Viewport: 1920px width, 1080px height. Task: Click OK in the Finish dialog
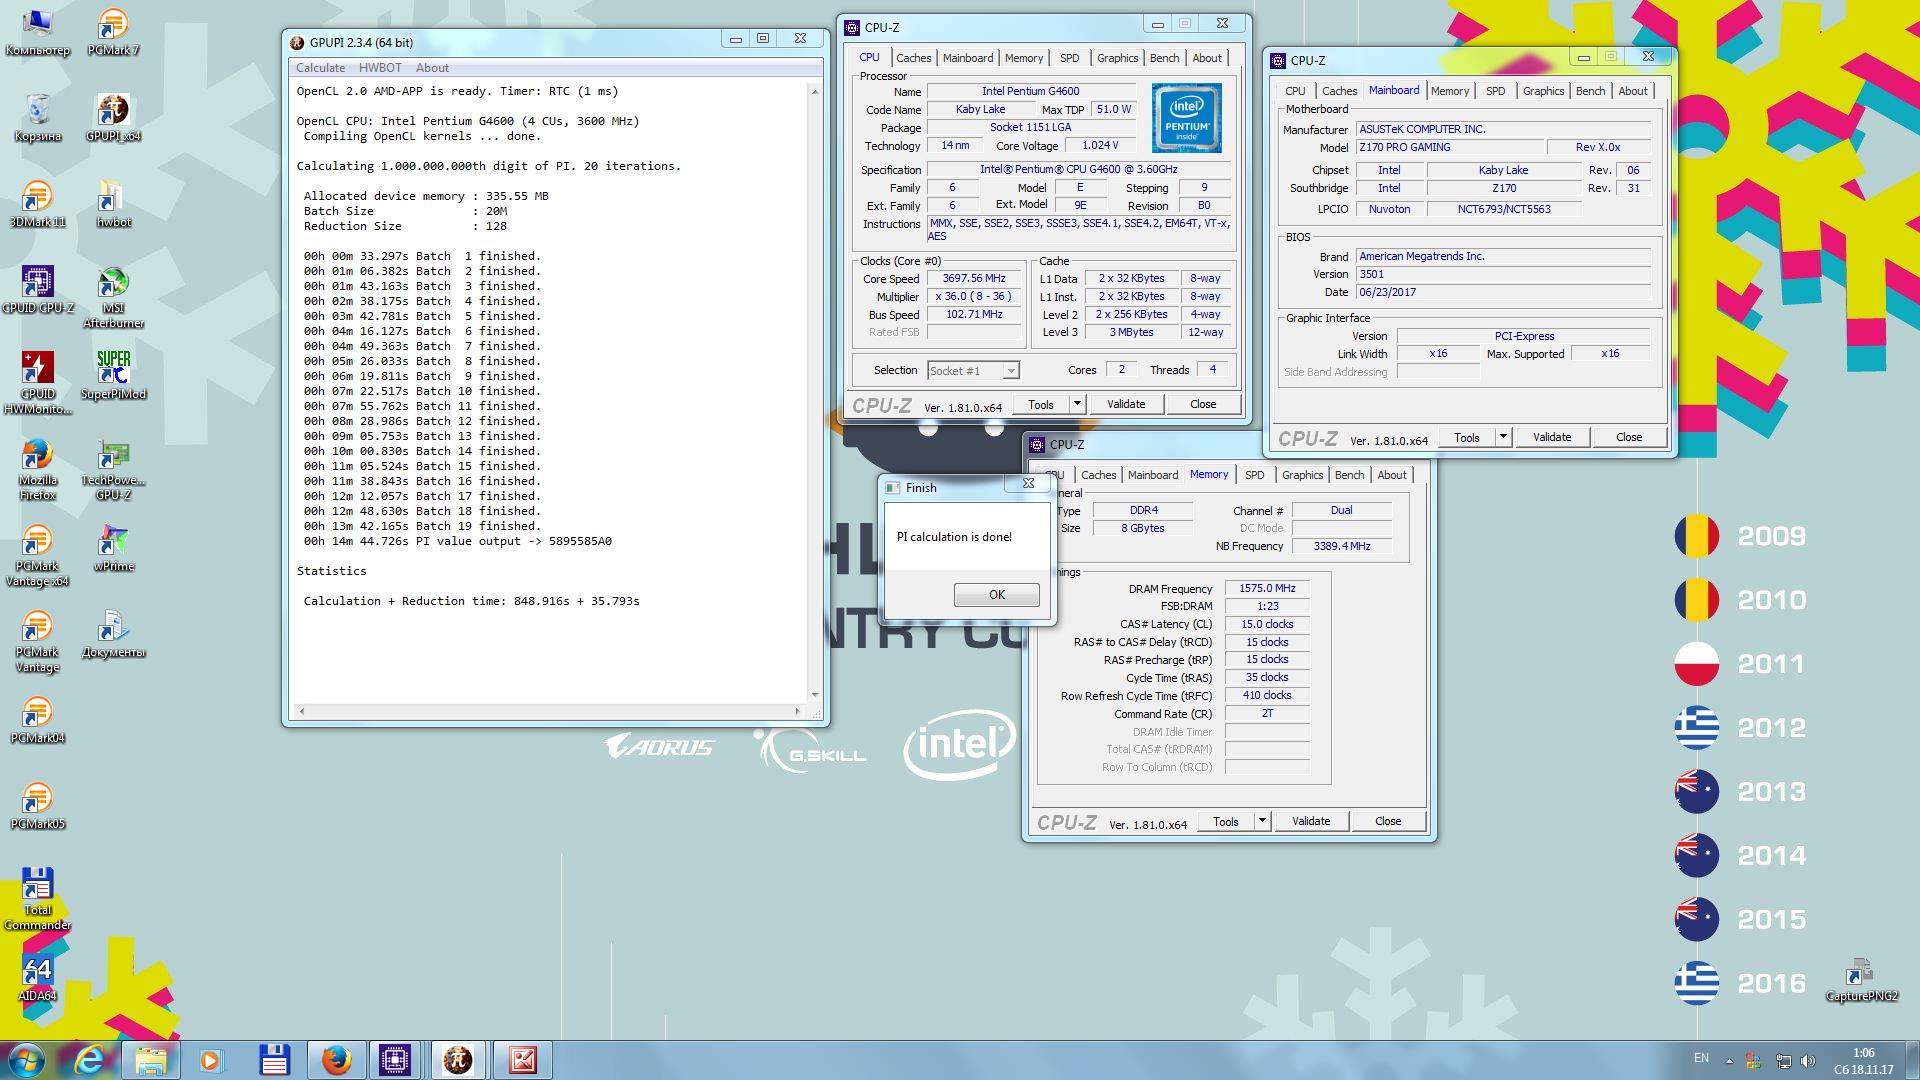pyautogui.click(x=997, y=595)
